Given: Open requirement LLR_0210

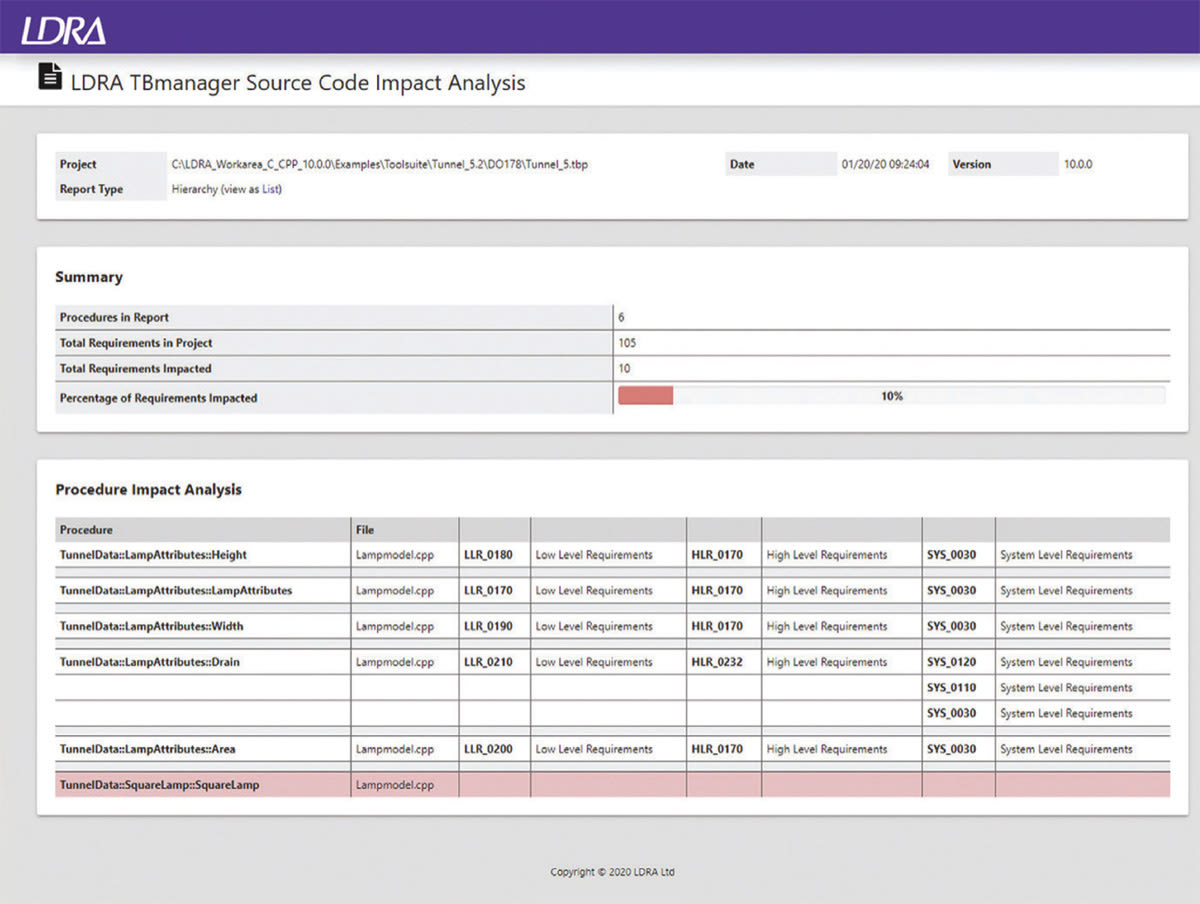Looking at the screenshot, I should coord(488,662).
